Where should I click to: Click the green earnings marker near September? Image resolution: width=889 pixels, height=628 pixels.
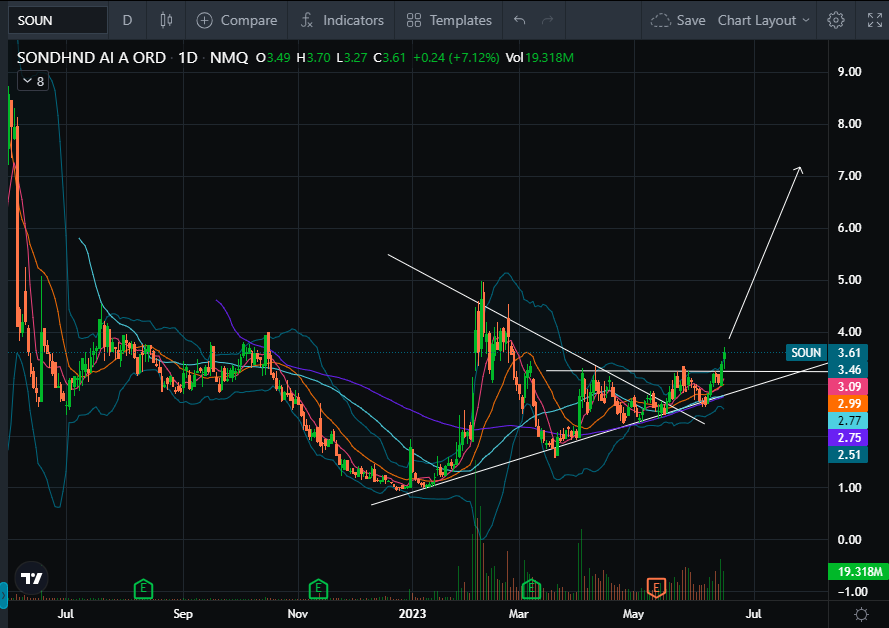coord(143,588)
